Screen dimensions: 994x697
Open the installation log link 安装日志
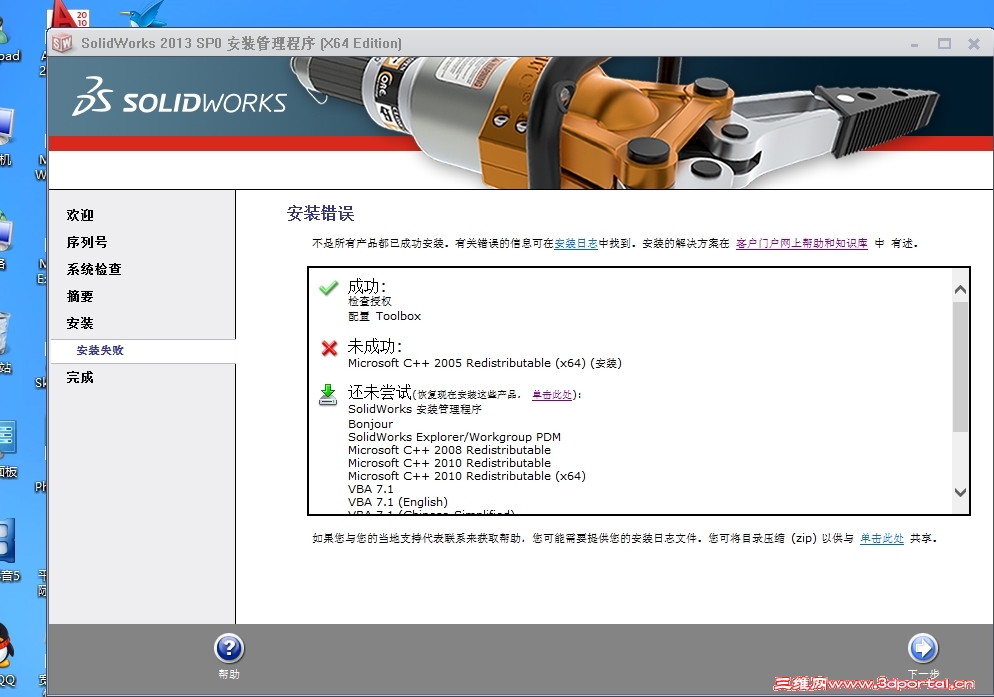click(x=576, y=243)
